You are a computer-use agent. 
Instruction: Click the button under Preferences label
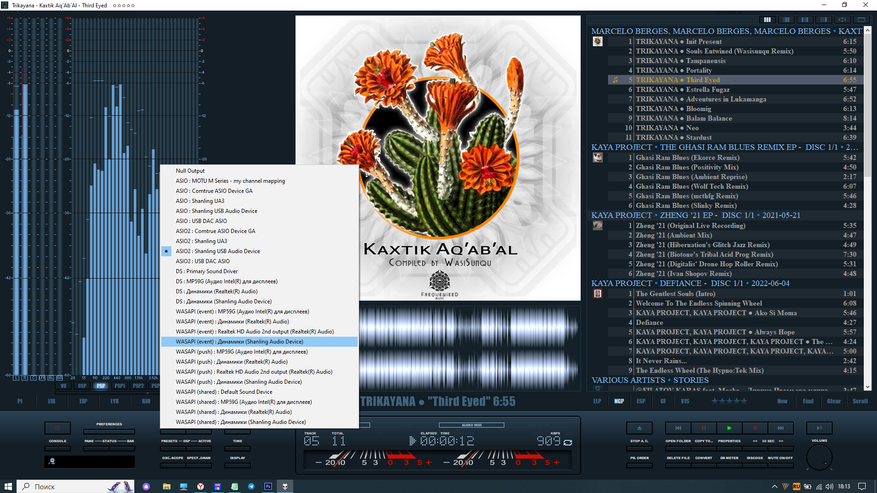click(109, 432)
